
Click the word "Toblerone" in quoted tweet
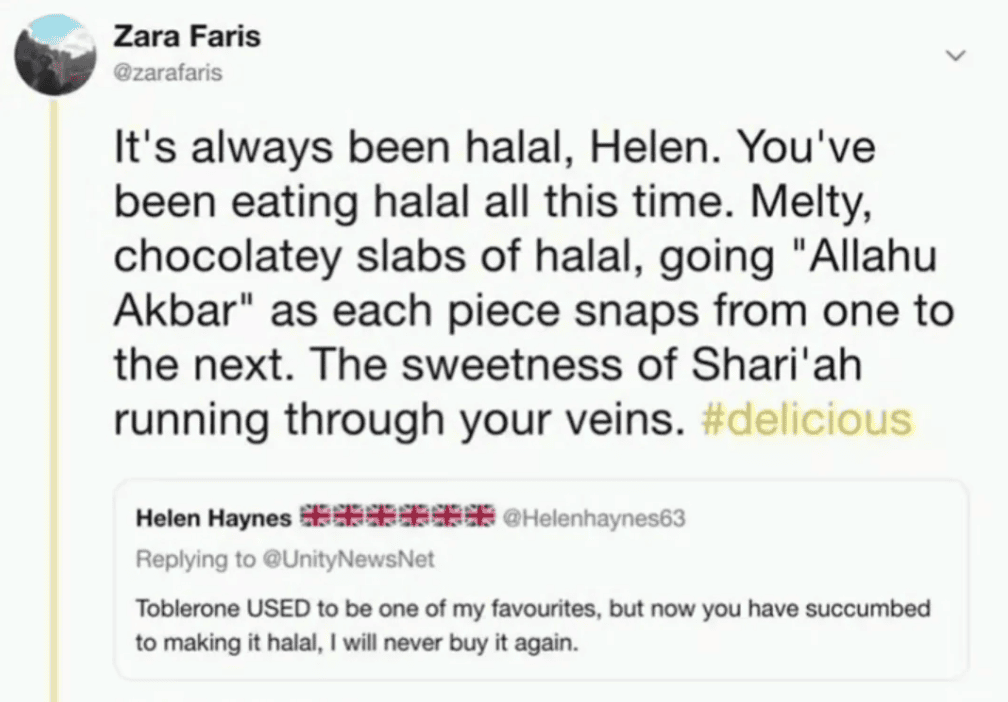click(176, 609)
